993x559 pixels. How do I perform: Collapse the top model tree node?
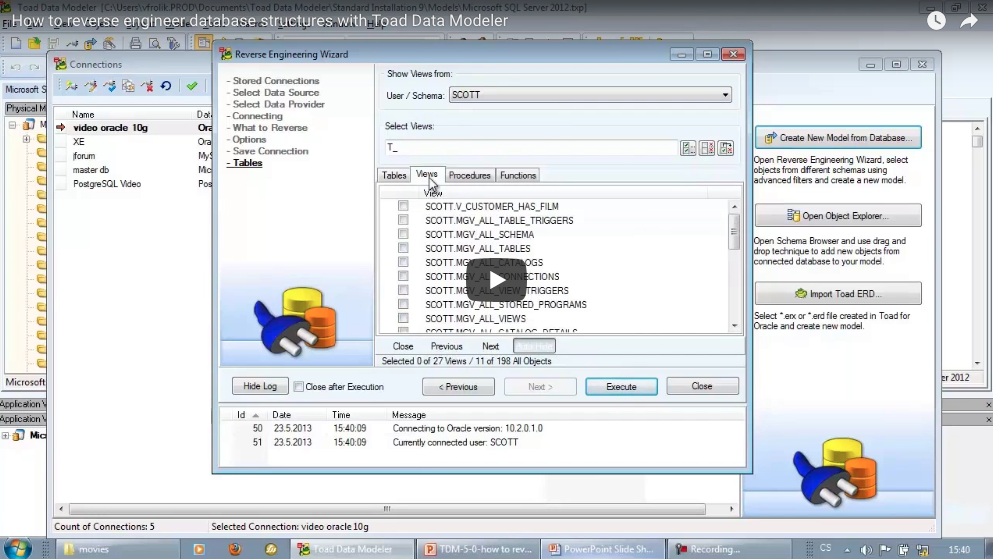13,125
